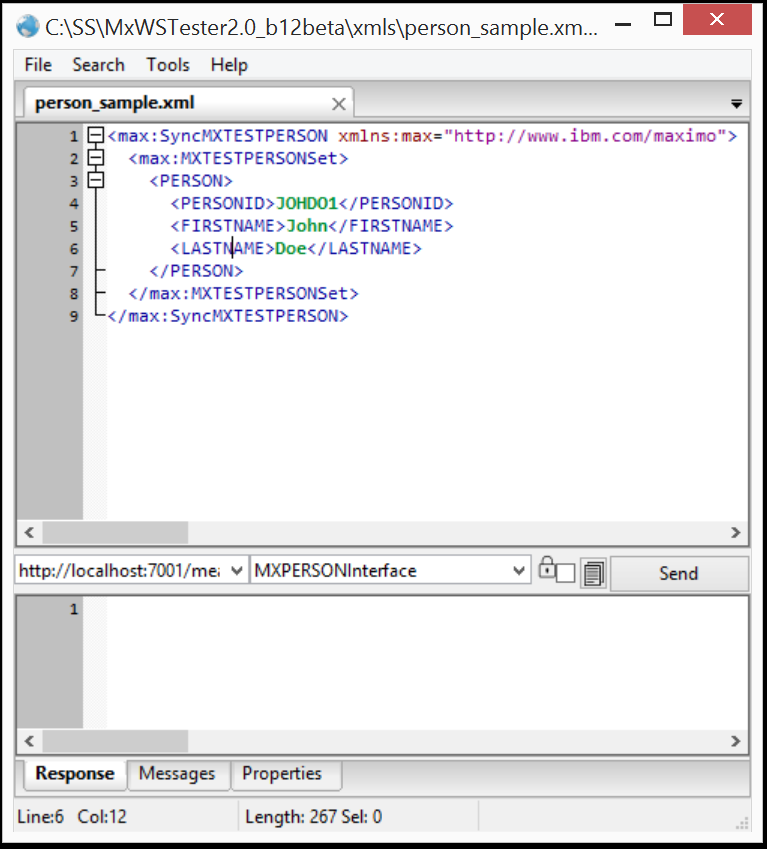
Task: Maximize the MxWSTester window
Action: tap(663, 20)
